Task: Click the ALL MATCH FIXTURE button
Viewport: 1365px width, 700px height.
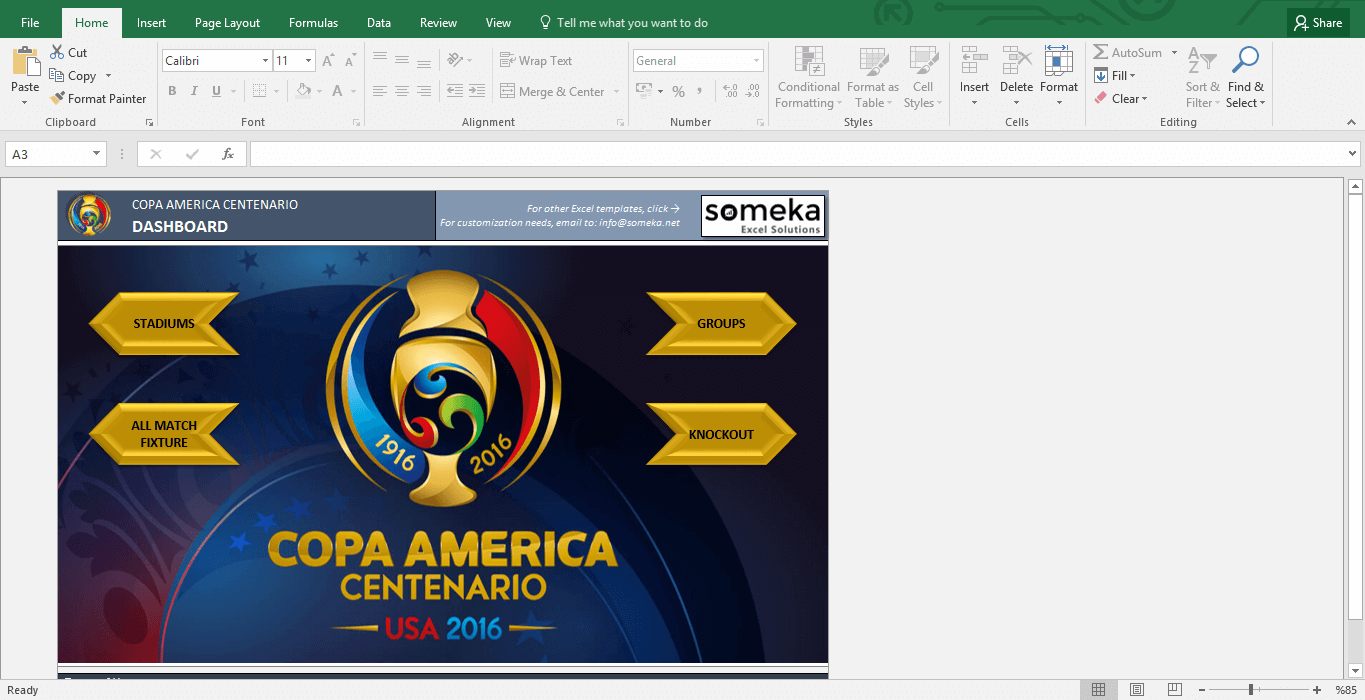Action: click(x=164, y=434)
